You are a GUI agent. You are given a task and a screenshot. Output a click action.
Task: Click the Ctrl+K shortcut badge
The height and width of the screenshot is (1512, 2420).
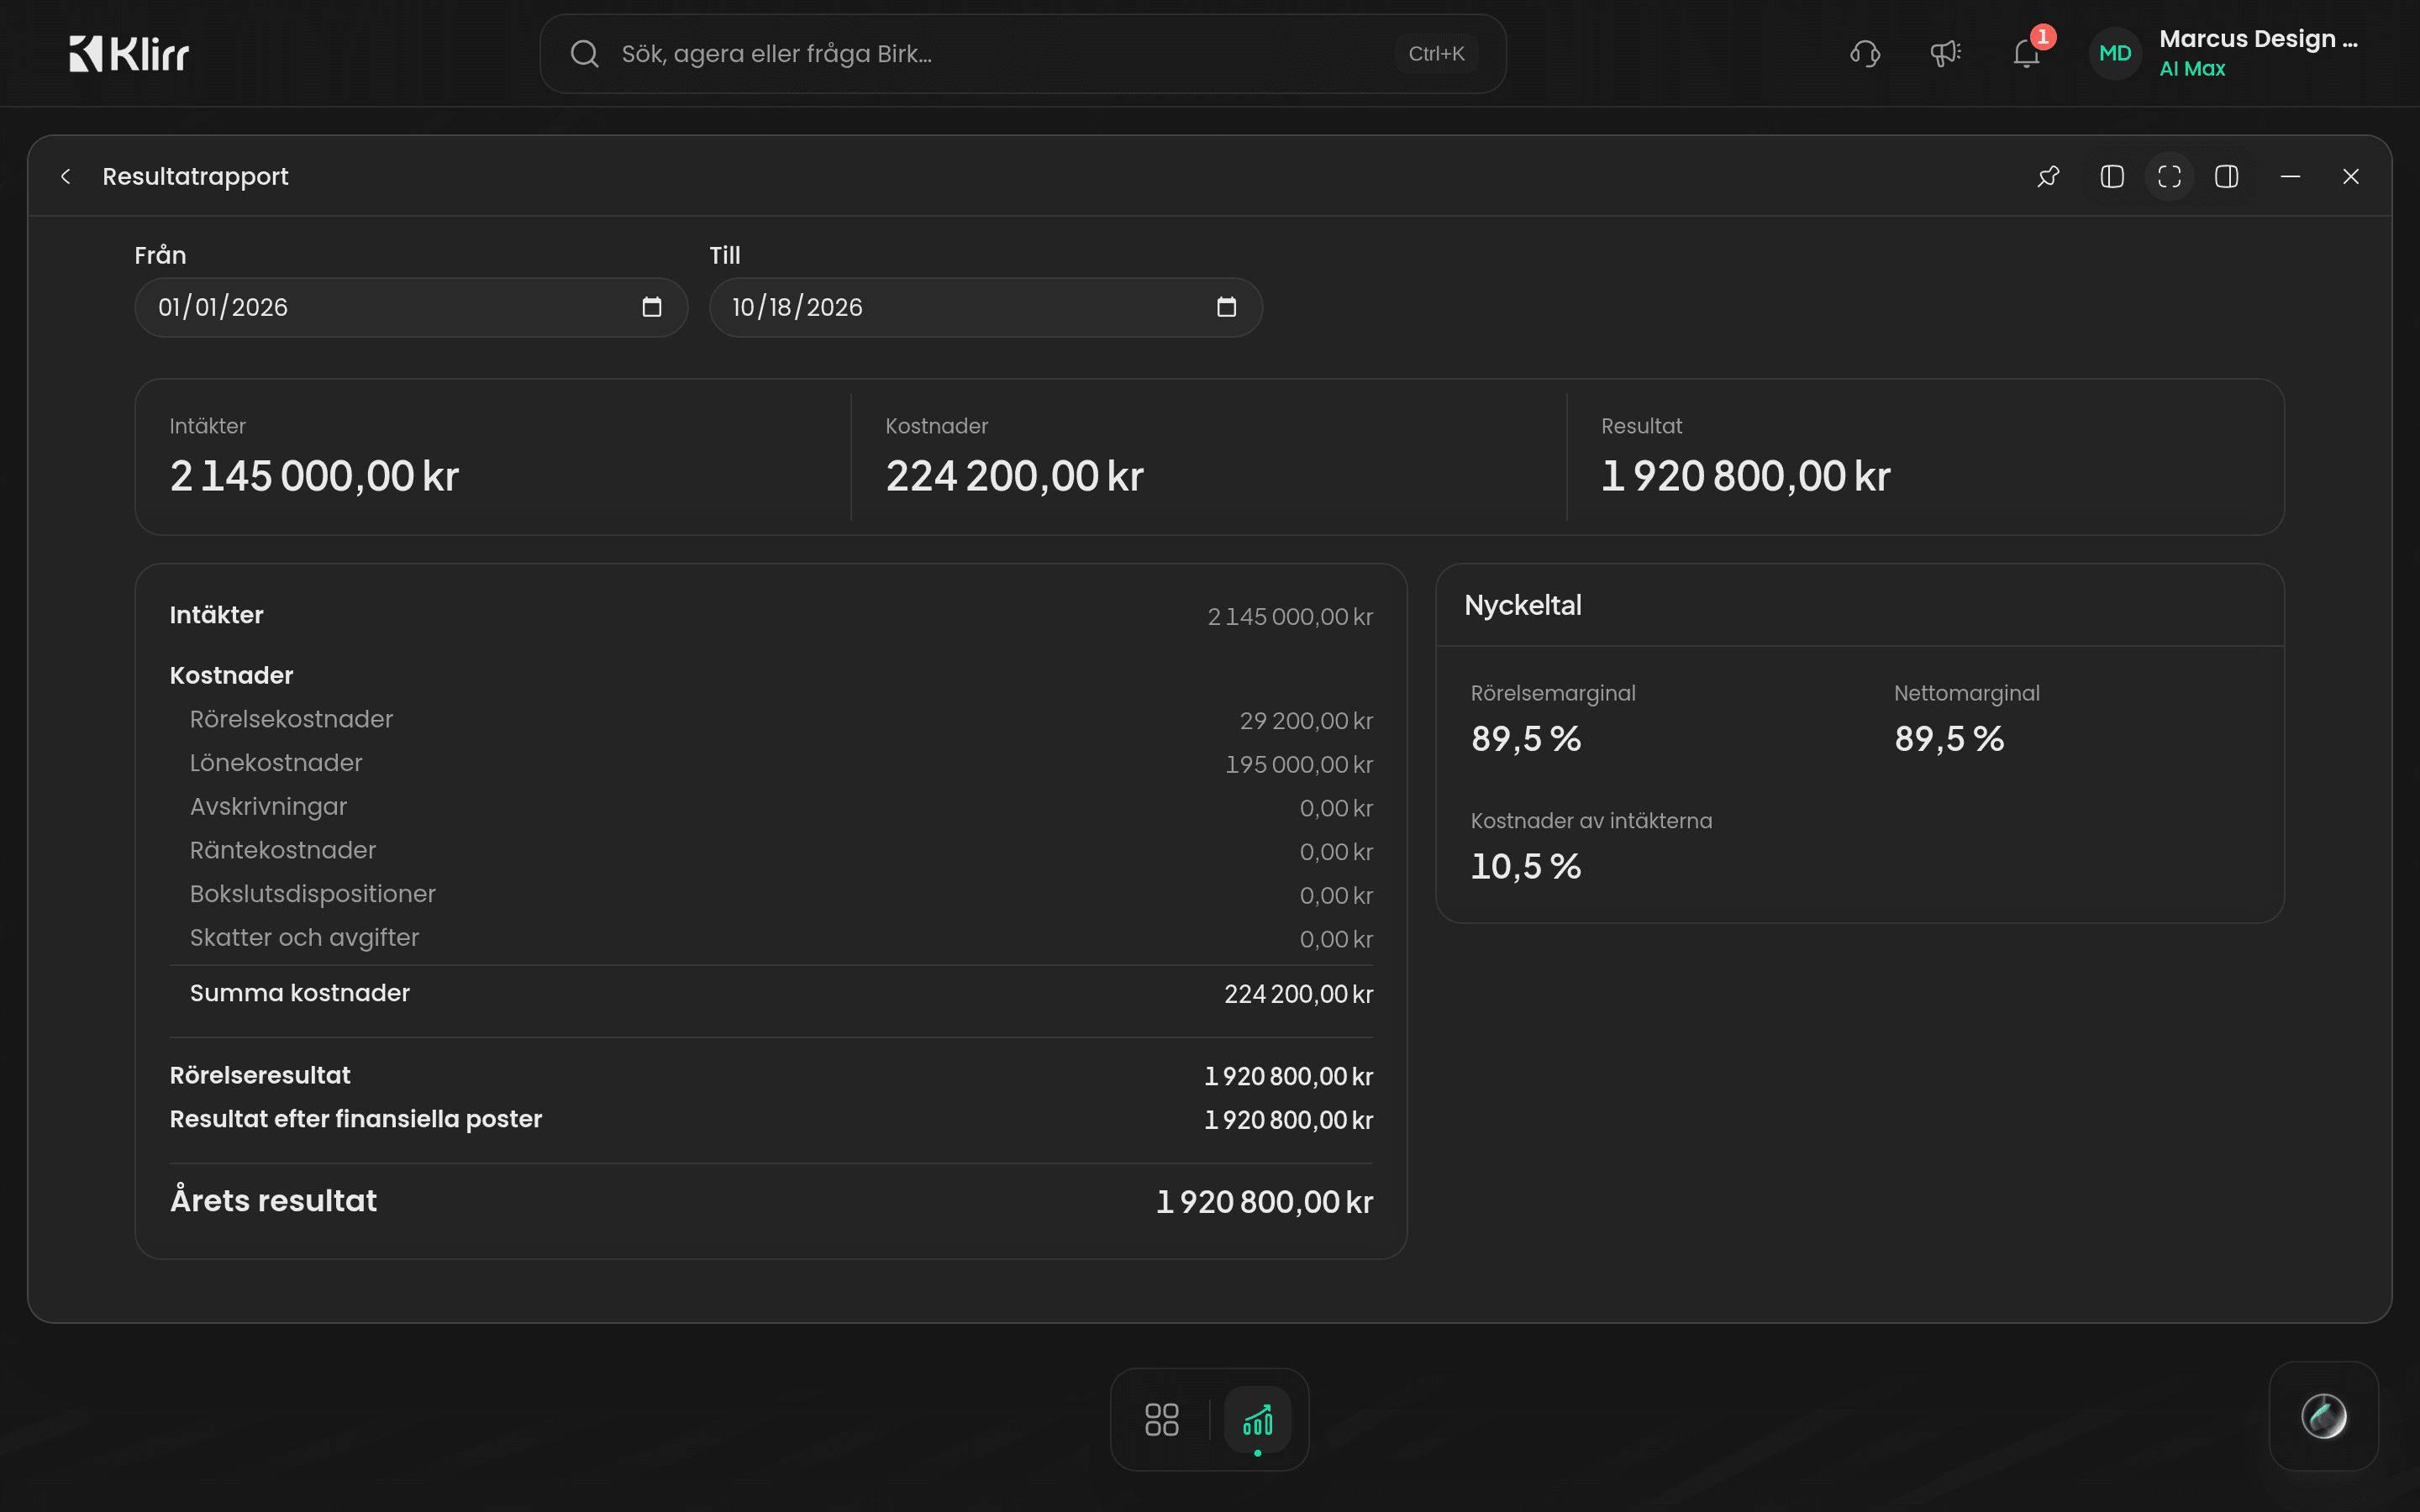pos(1436,54)
